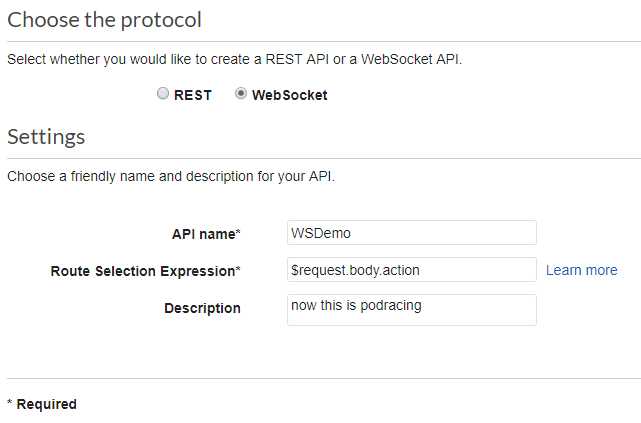
Task: Click the REST or WebSocket instruction sentence
Action: click(x=234, y=59)
